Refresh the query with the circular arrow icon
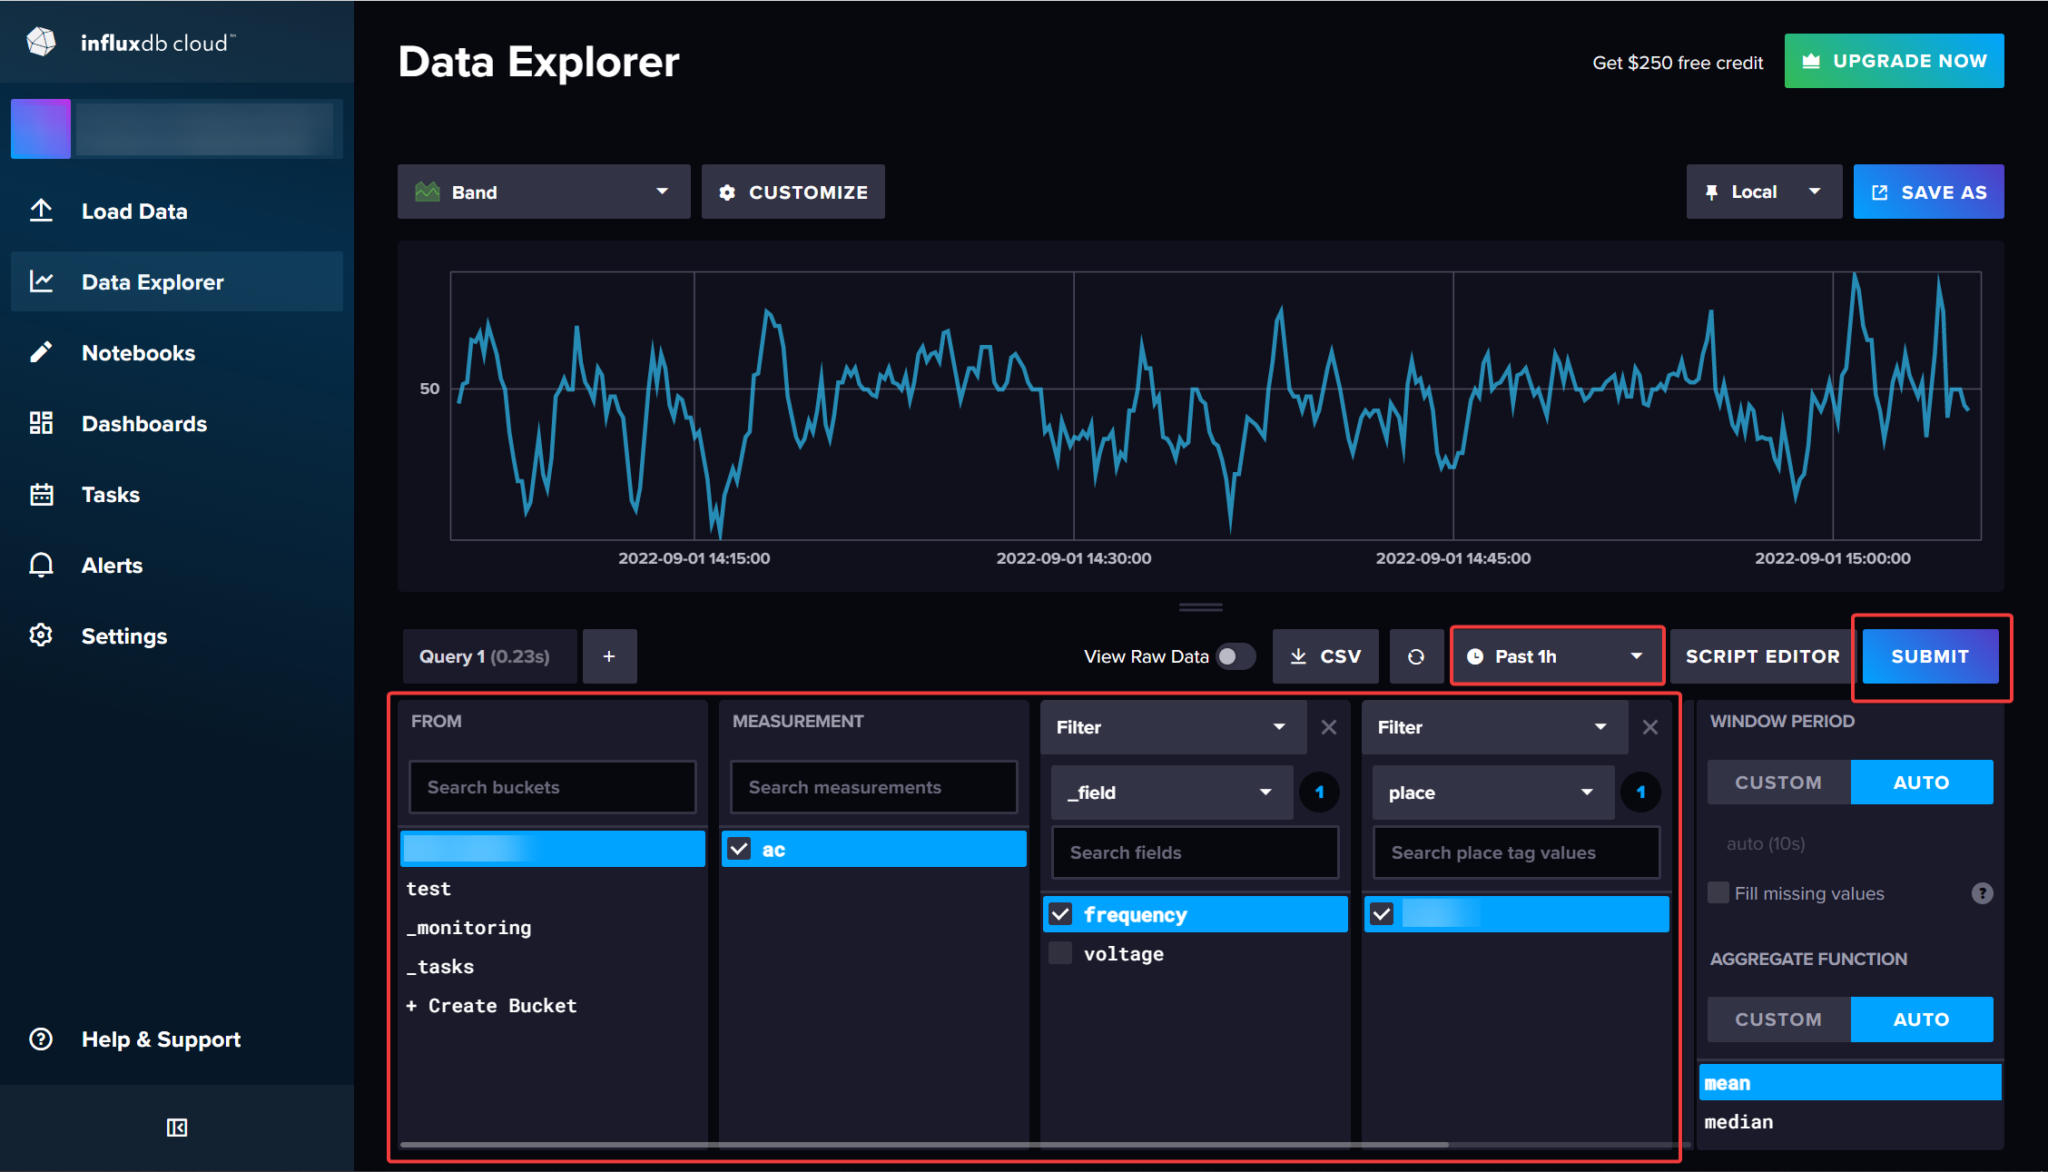Image resolution: width=2048 pixels, height=1172 pixels. click(1416, 656)
